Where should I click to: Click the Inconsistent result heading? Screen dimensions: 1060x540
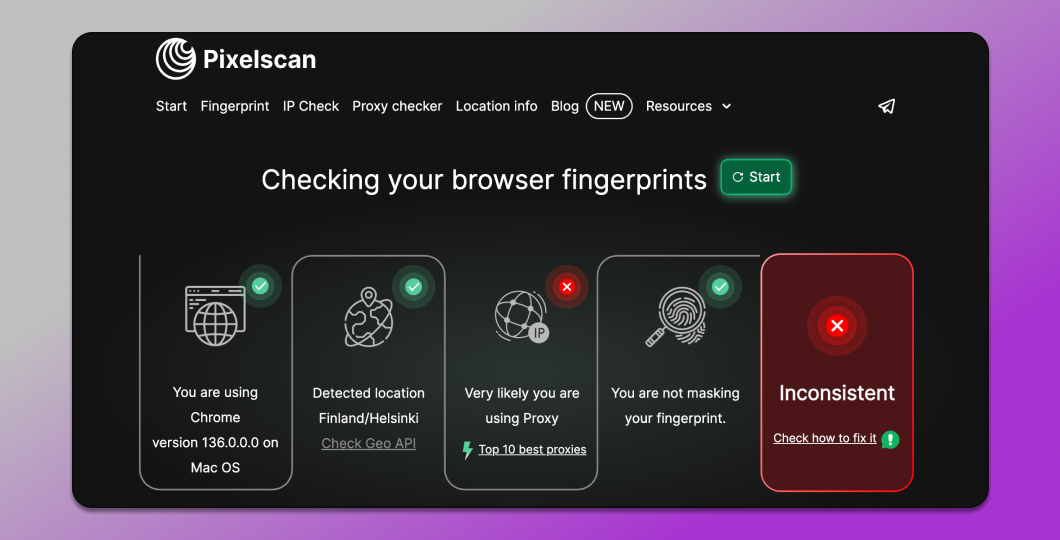(837, 393)
